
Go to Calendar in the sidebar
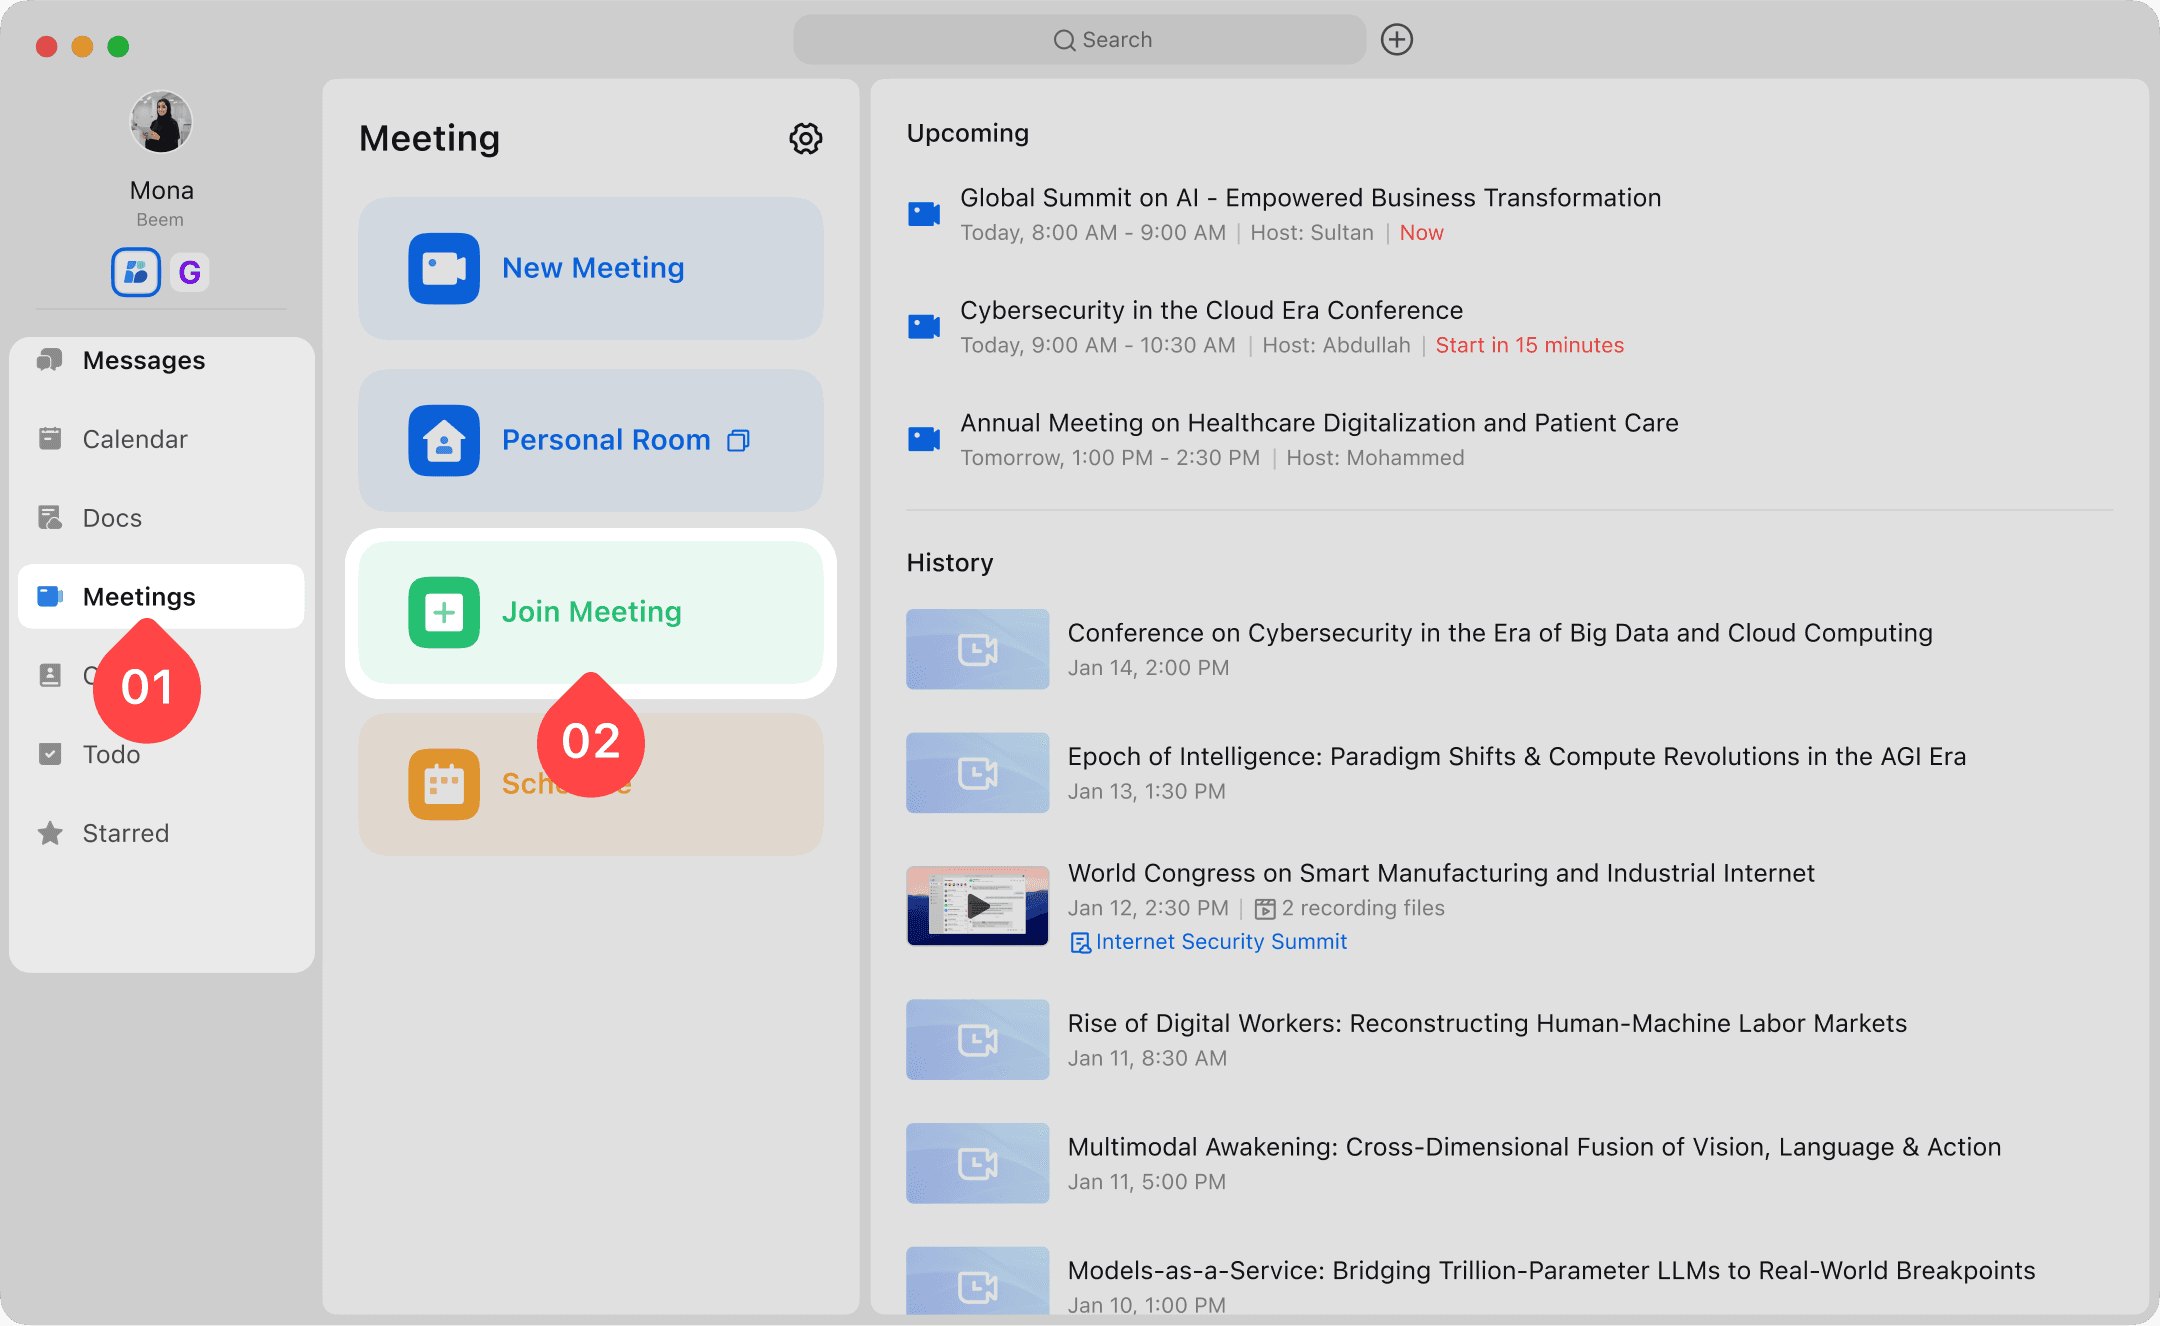(135, 439)
